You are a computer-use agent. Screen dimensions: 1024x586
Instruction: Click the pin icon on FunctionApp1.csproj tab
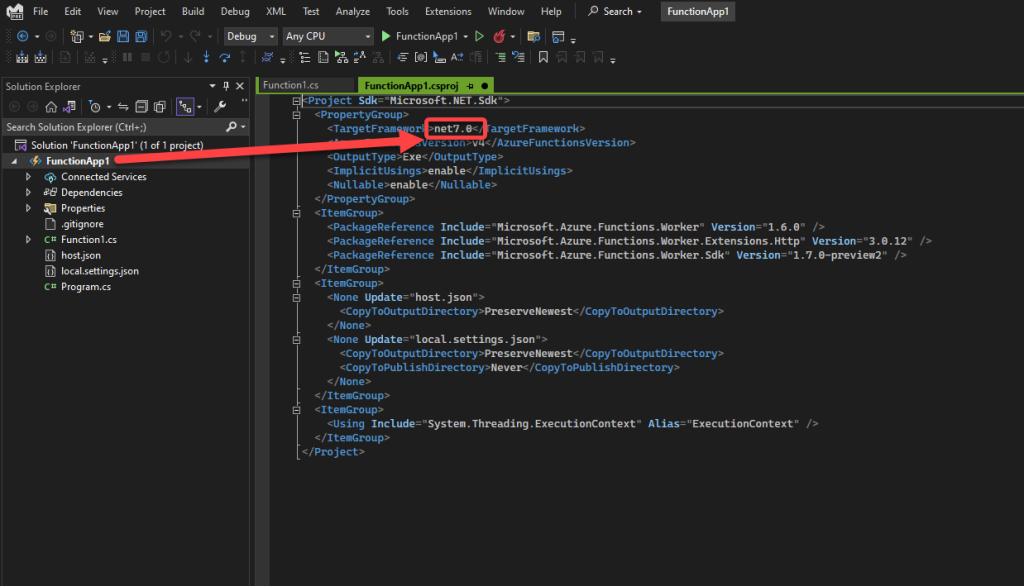point(470,86)
